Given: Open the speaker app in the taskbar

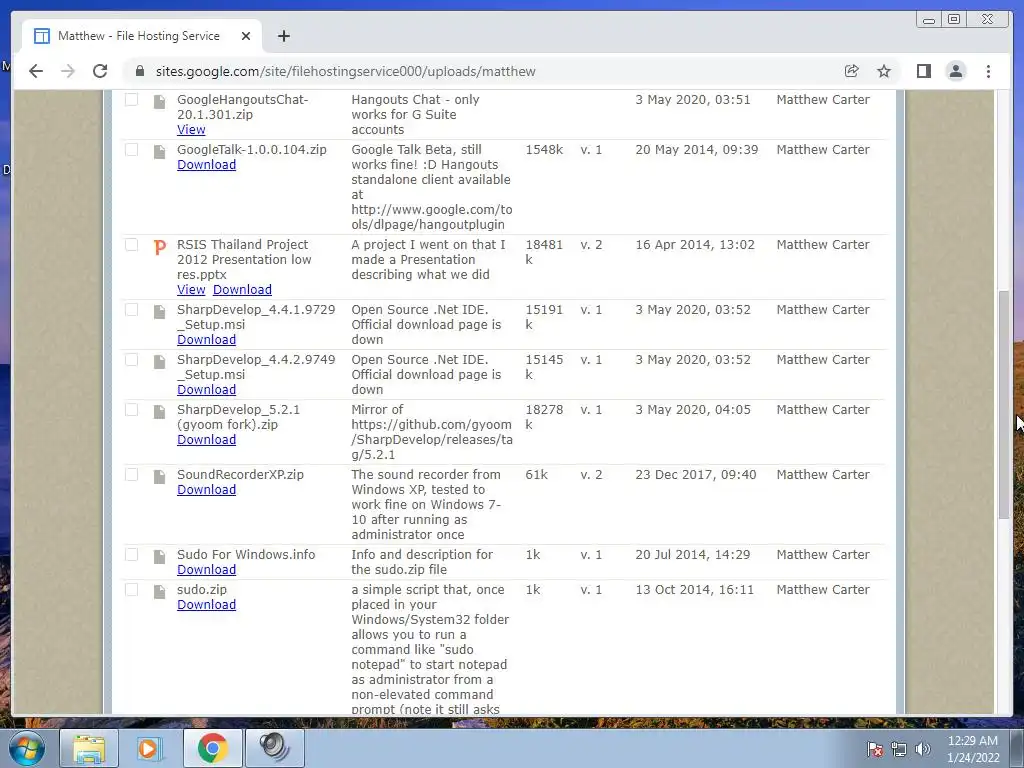Looking at the screenshot, I should [274, 748].
